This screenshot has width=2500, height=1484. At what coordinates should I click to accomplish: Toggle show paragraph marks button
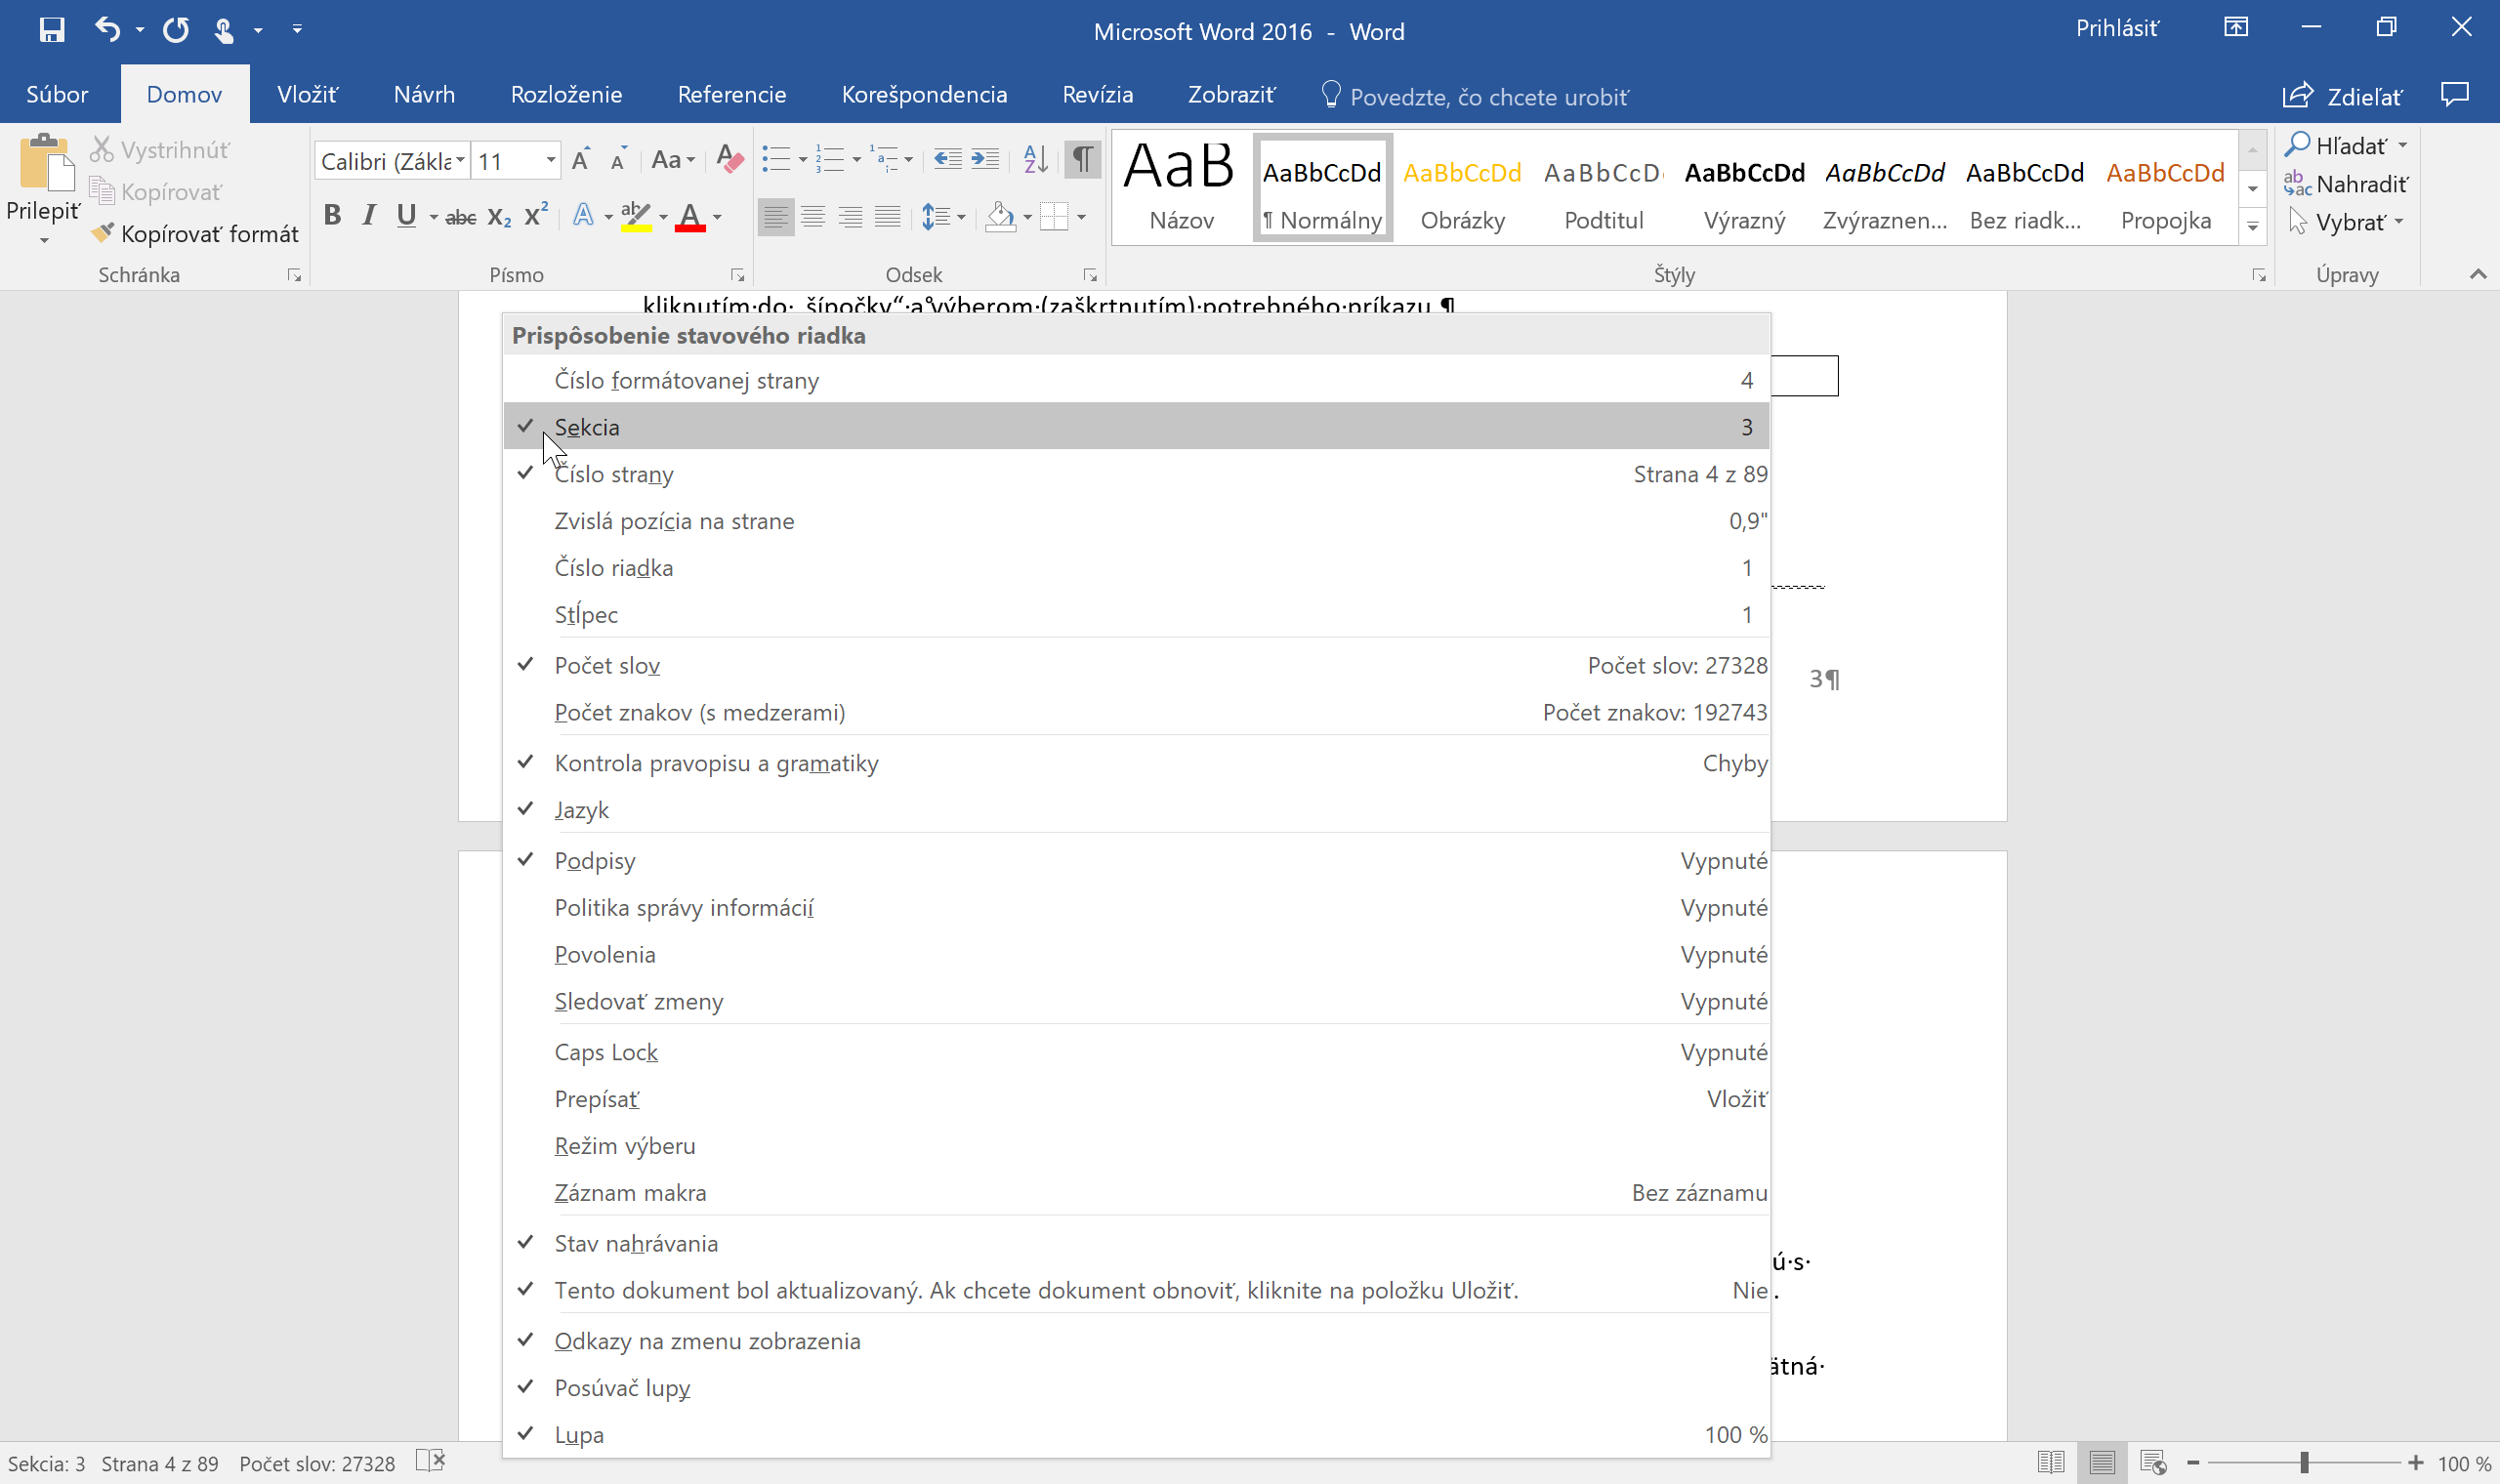(1082, 159)
